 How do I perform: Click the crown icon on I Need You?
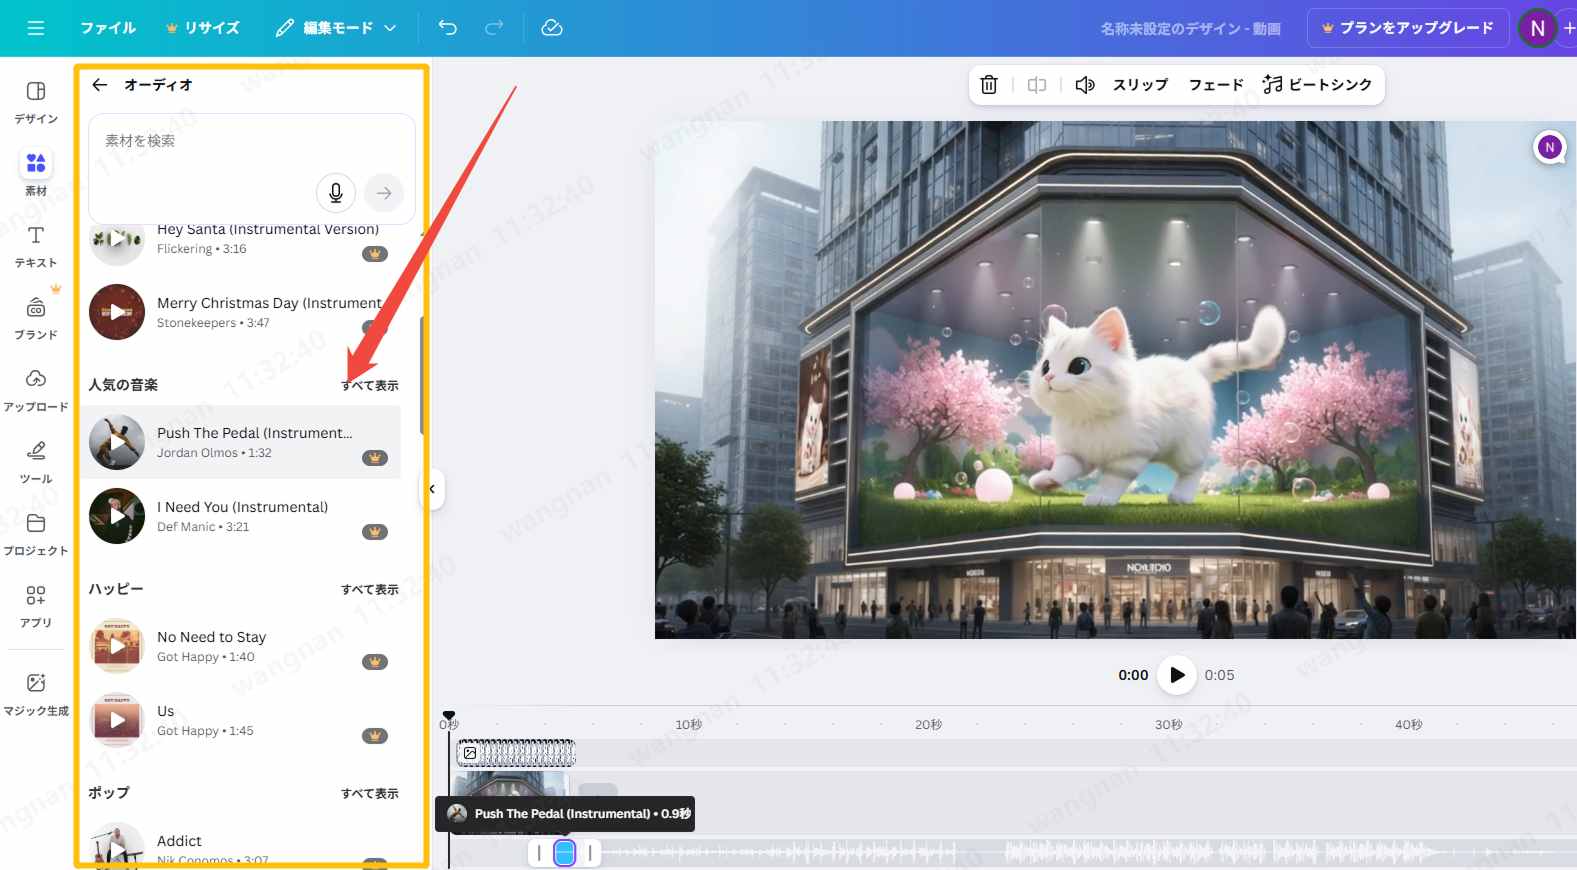tap(375, 532)
